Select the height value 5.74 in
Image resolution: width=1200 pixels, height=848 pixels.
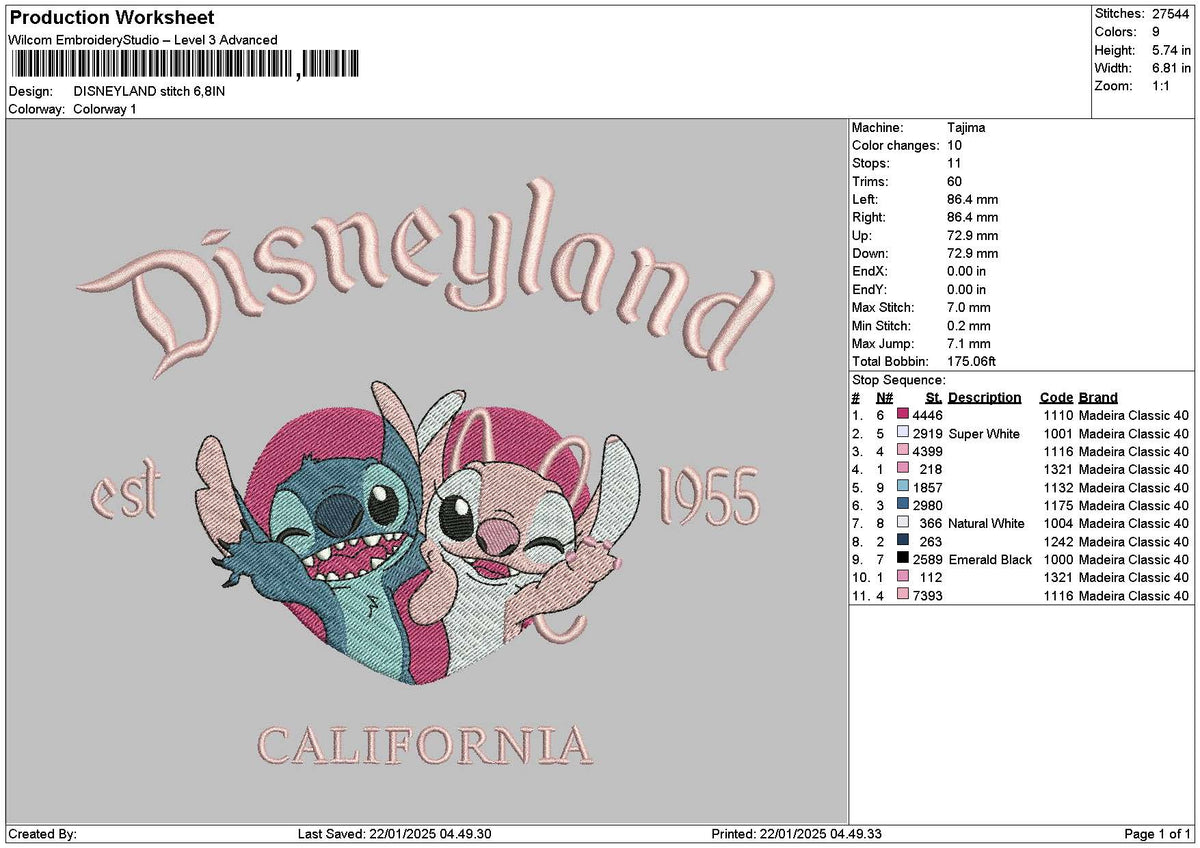click(x=1171, y=50)
